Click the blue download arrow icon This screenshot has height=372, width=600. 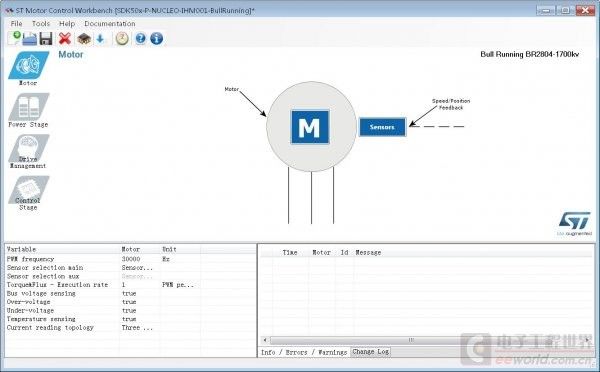tap(100, 39)
